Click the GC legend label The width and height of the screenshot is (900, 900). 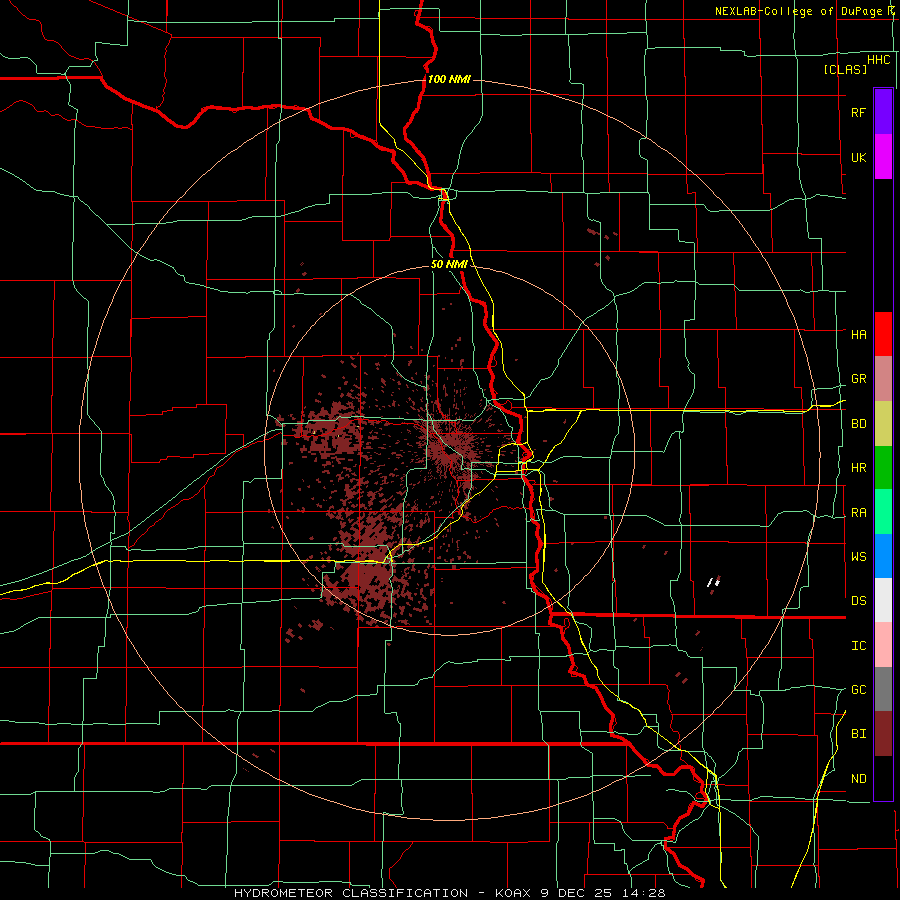[x=858, y=690]
